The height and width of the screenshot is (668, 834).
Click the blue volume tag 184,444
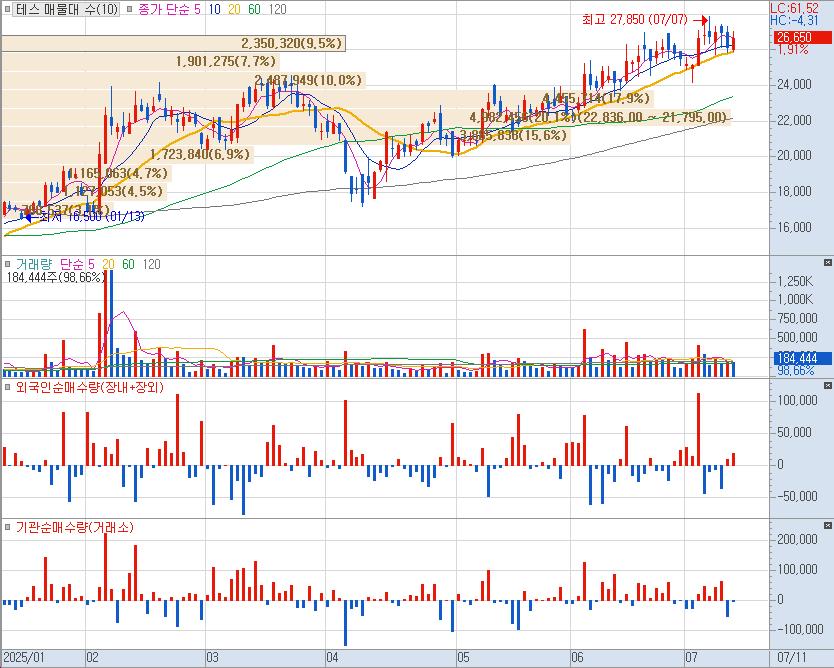click(796, 358)
